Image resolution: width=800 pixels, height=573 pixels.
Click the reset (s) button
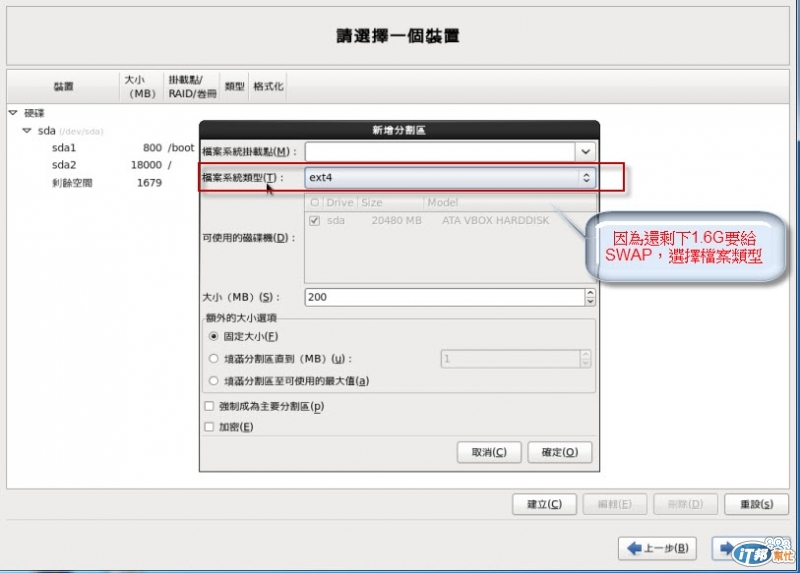tap(756, 504)
